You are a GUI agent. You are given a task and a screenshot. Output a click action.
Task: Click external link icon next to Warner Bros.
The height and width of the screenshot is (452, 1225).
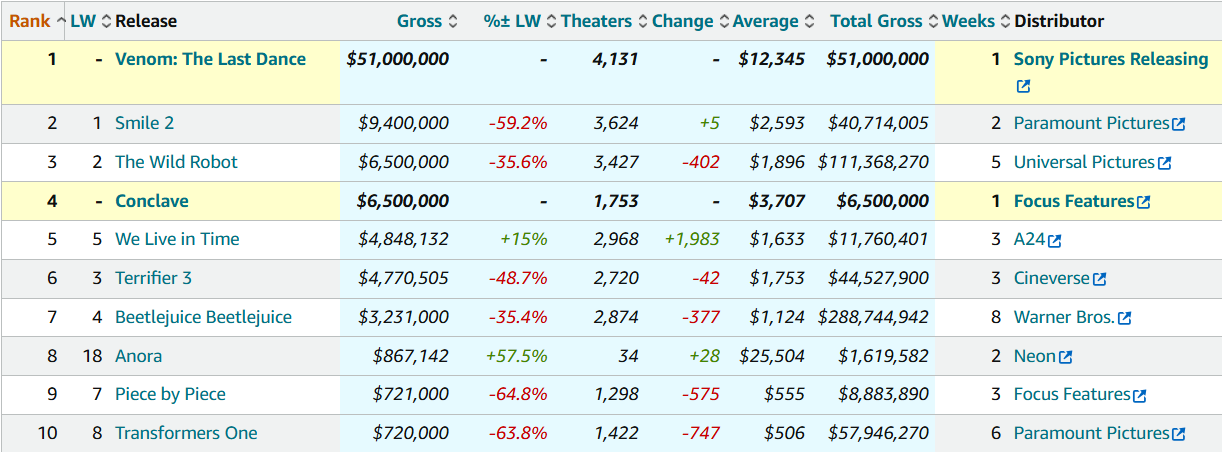[1125, 318]
